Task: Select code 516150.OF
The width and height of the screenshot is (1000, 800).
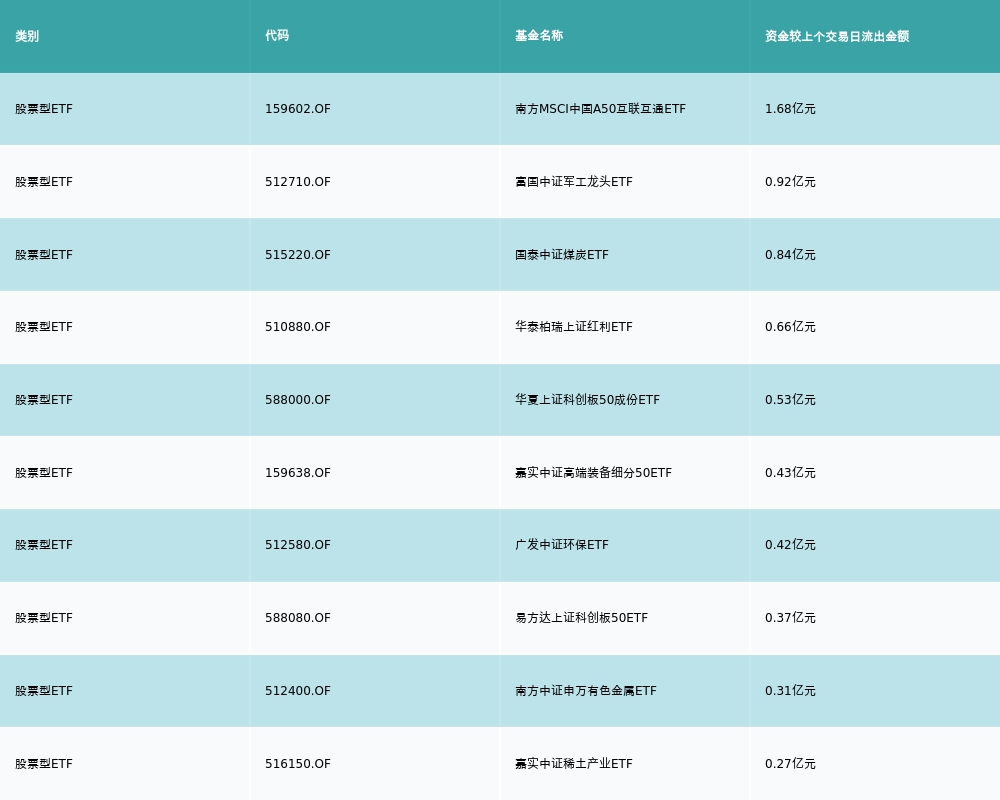Action: [x=298, y=764]
